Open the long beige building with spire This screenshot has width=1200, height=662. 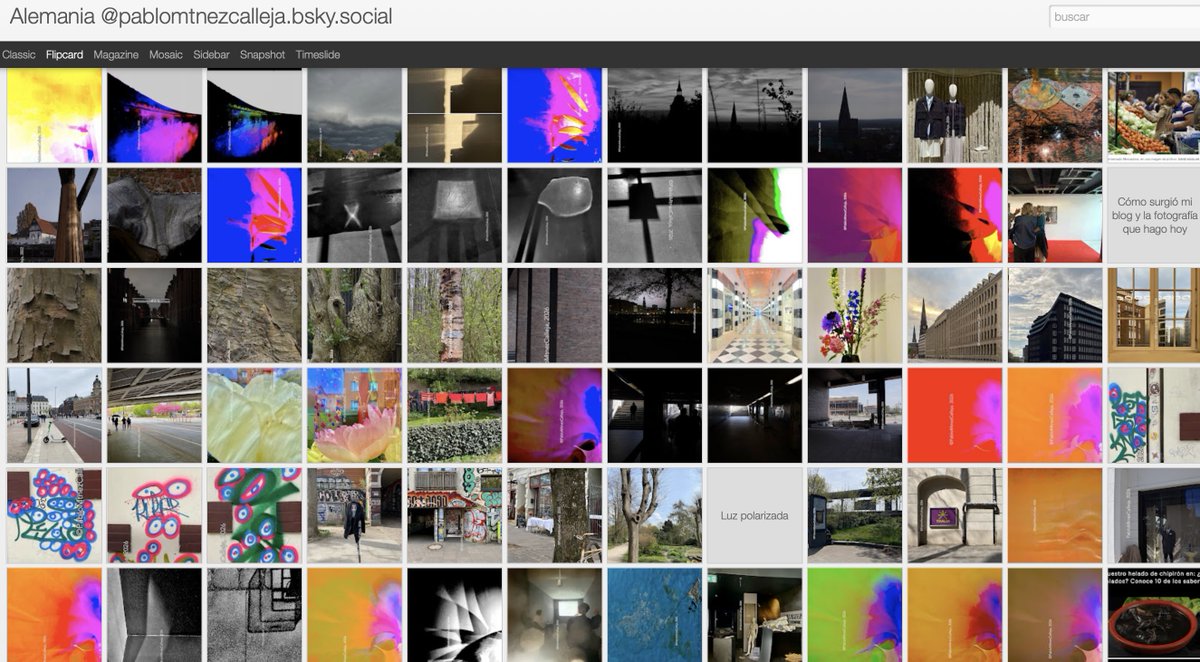(955, 315)
